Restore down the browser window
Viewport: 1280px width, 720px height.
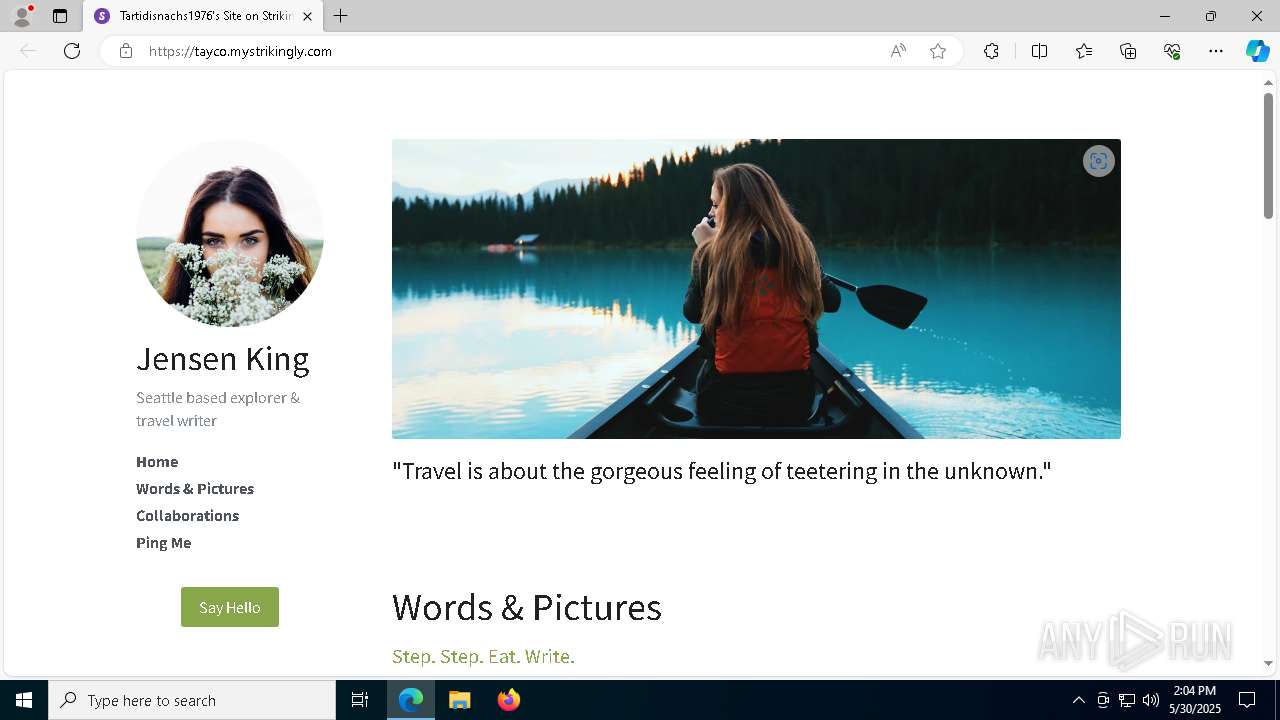pos(1211,16)
